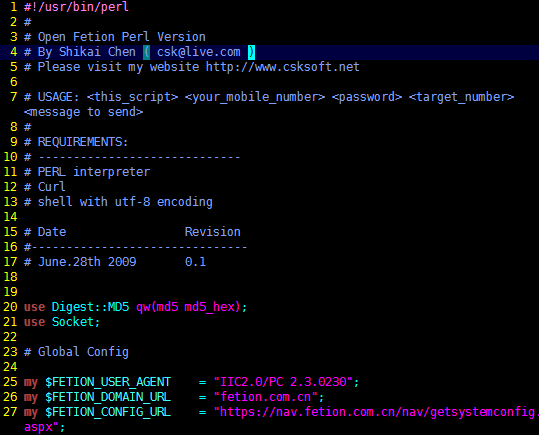Click the "fetion.com.cn" string value
Screen dimensions: 539x435
(x=265, y=397)
